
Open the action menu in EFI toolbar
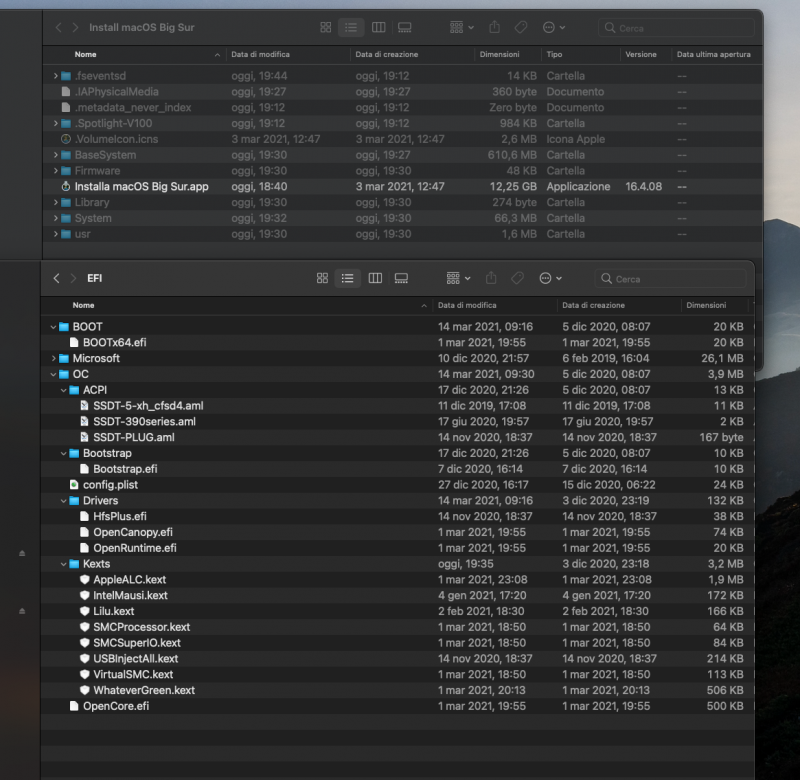[x=550, y=278]
